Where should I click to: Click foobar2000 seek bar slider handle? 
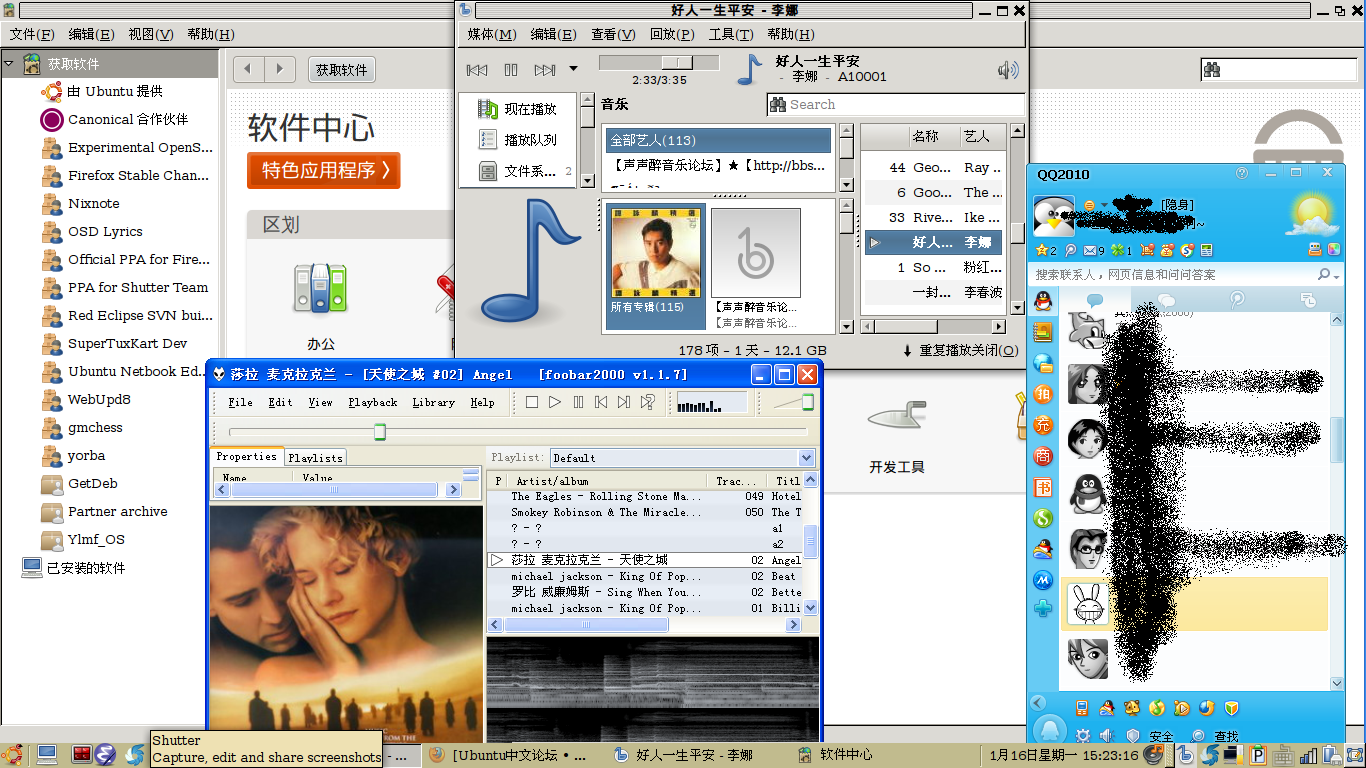pyautogui.click(x=380, y=431)
